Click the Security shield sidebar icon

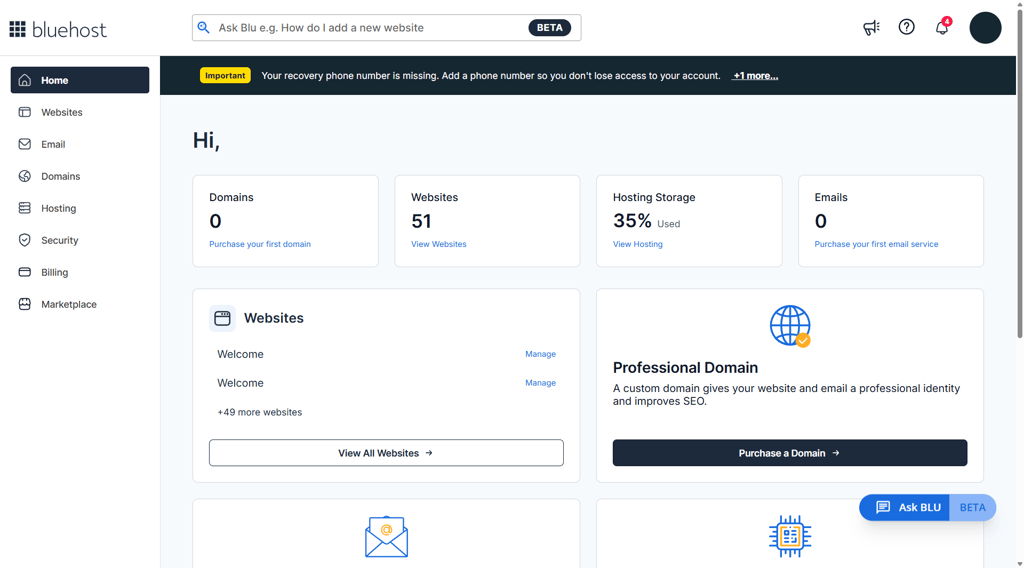(25, 240)
